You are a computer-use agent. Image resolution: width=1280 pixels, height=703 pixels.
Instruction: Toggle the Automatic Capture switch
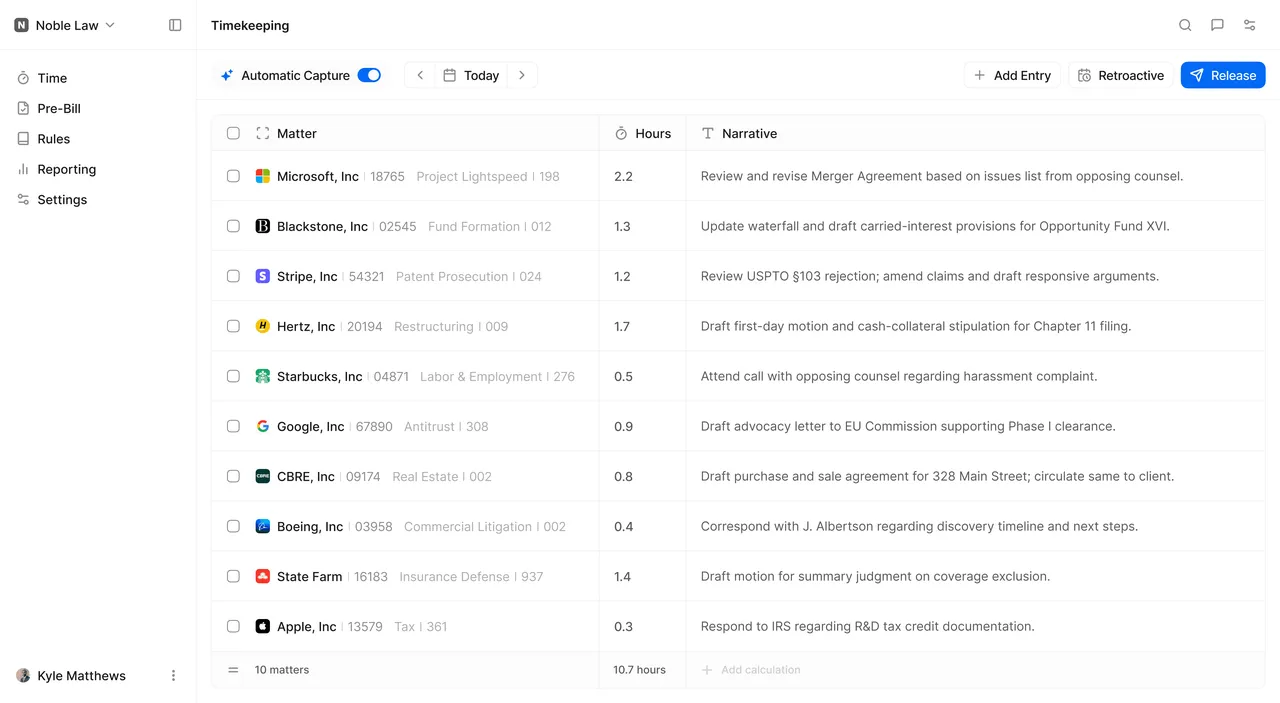(369, 75)
